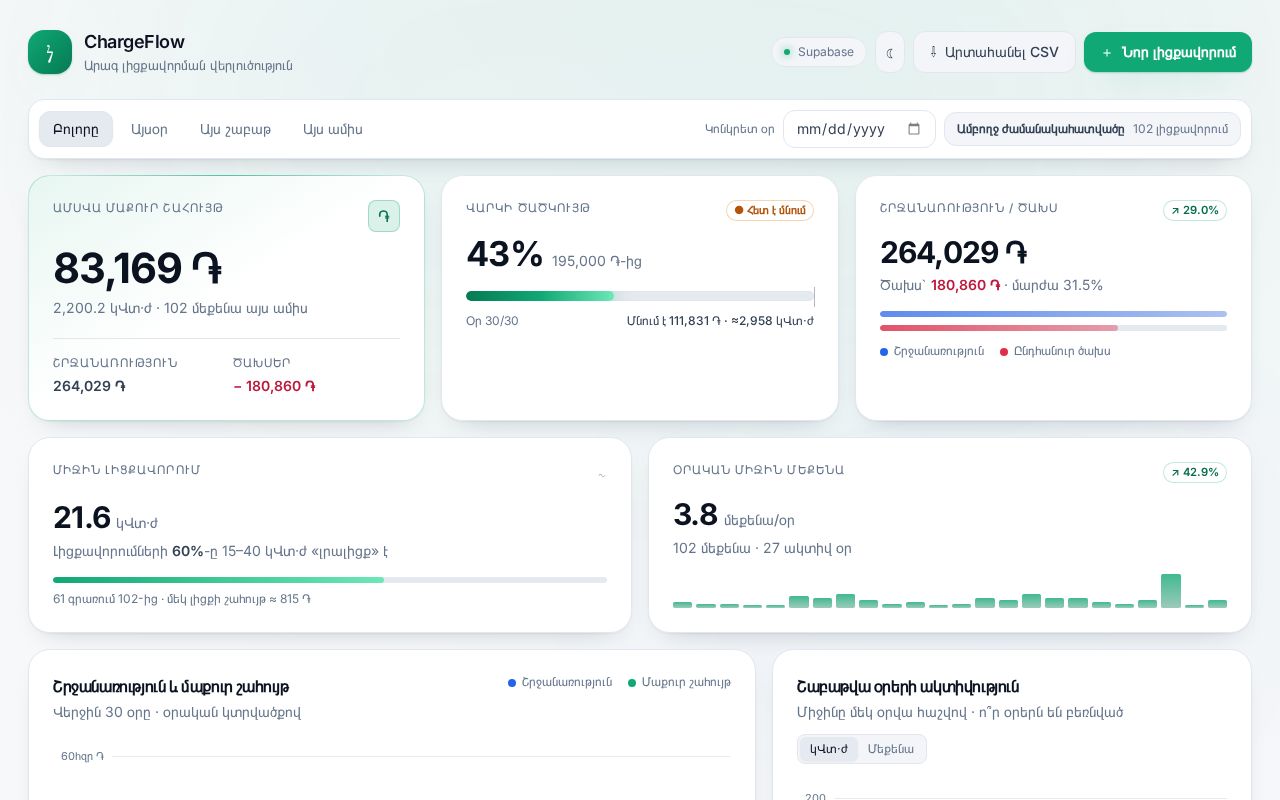Click the red expense progress bar

point(1053,328)
